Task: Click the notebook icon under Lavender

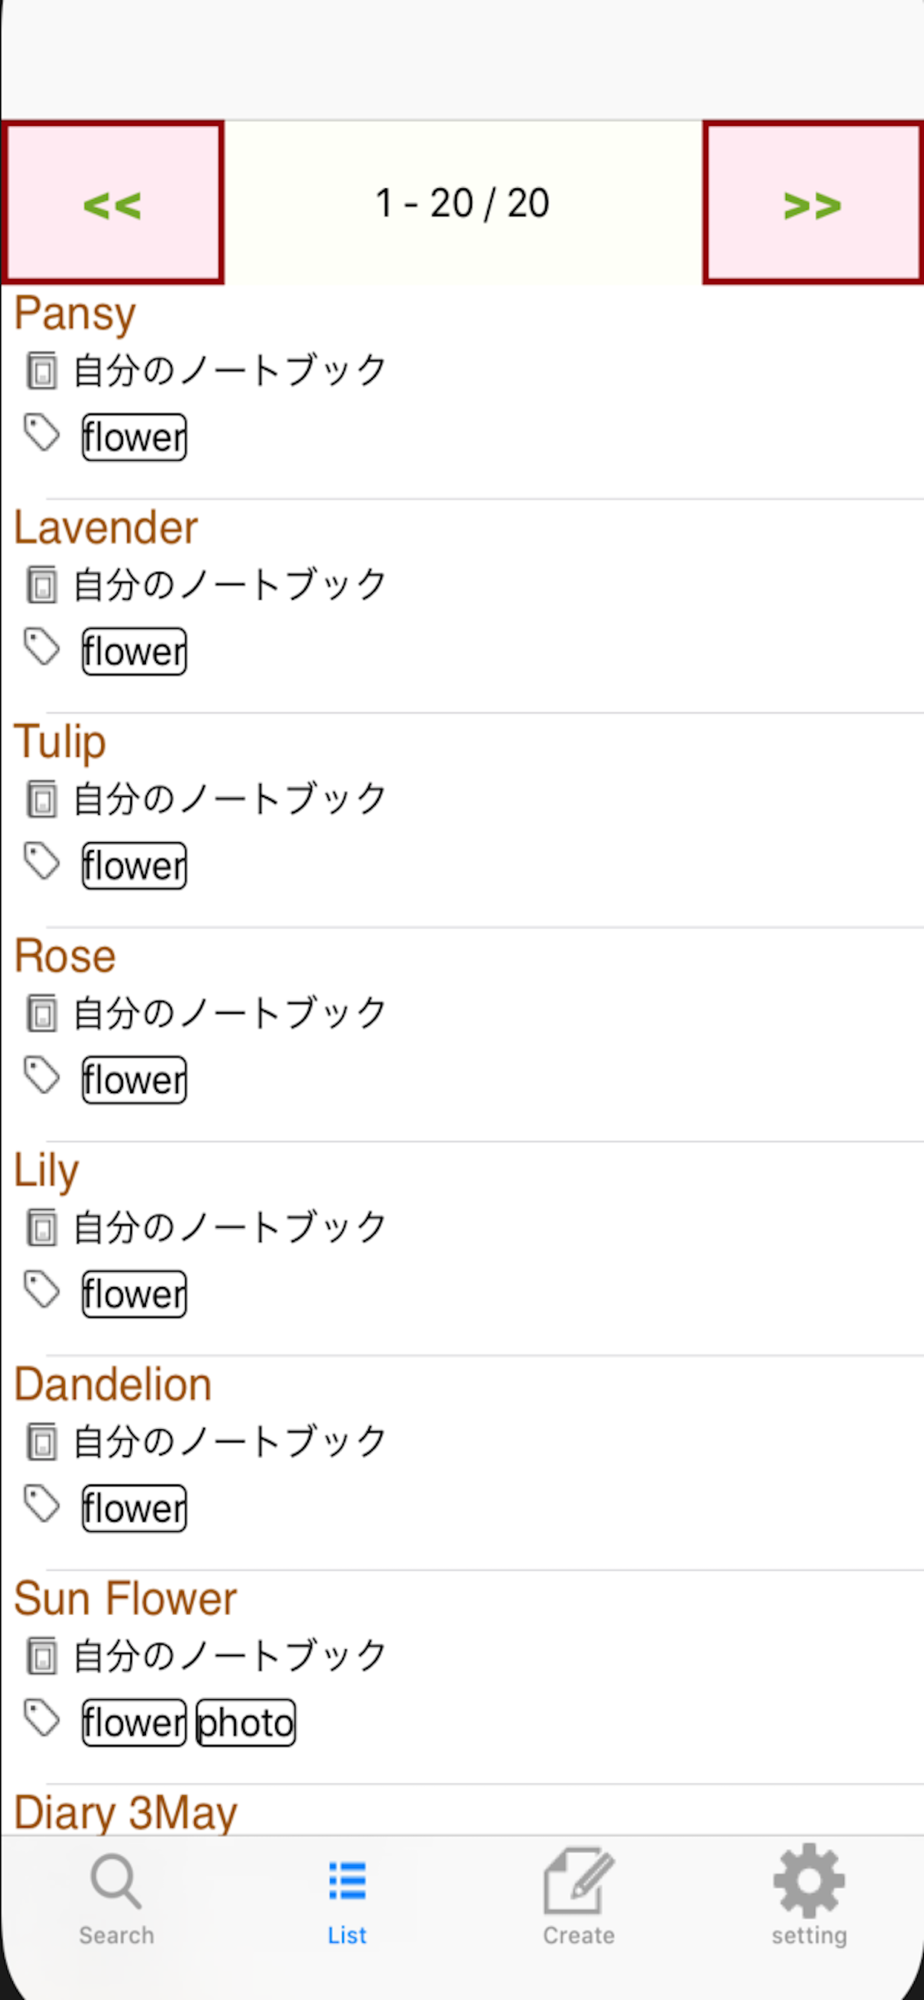Action: click(x=42, y=585)
